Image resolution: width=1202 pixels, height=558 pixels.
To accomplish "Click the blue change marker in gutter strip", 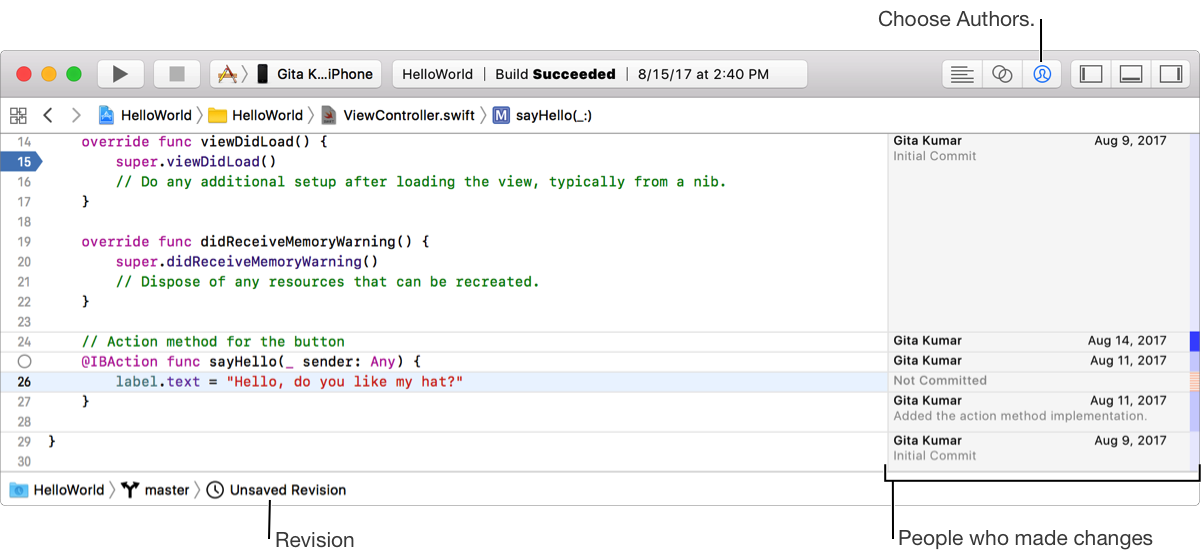I will (1194, 341).
